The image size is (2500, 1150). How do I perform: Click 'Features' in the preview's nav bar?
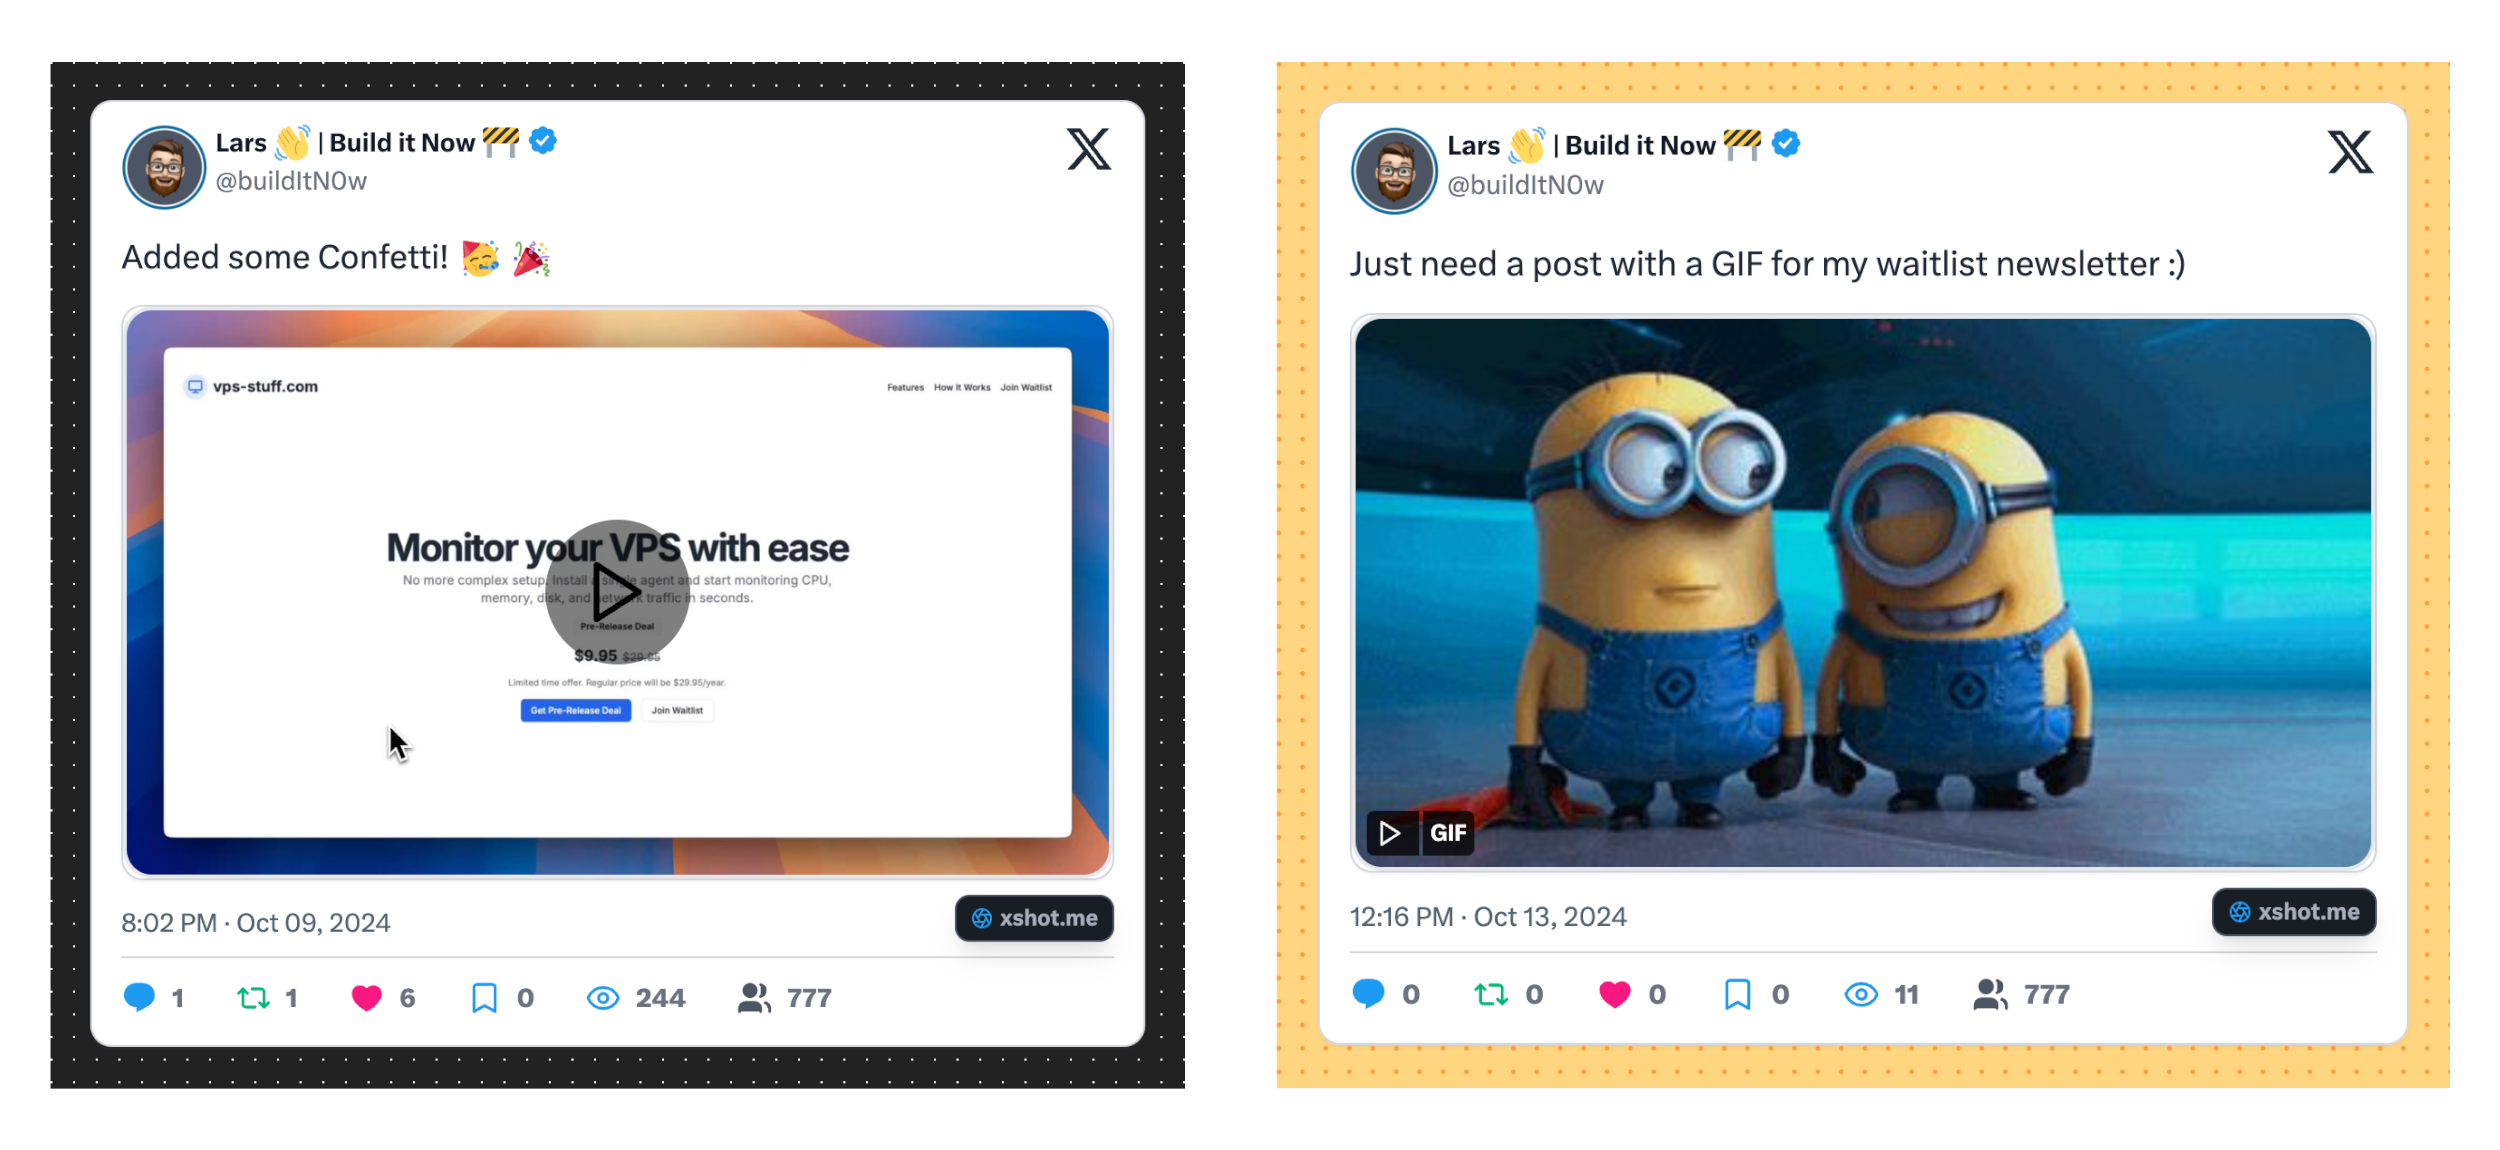(905, 388)
